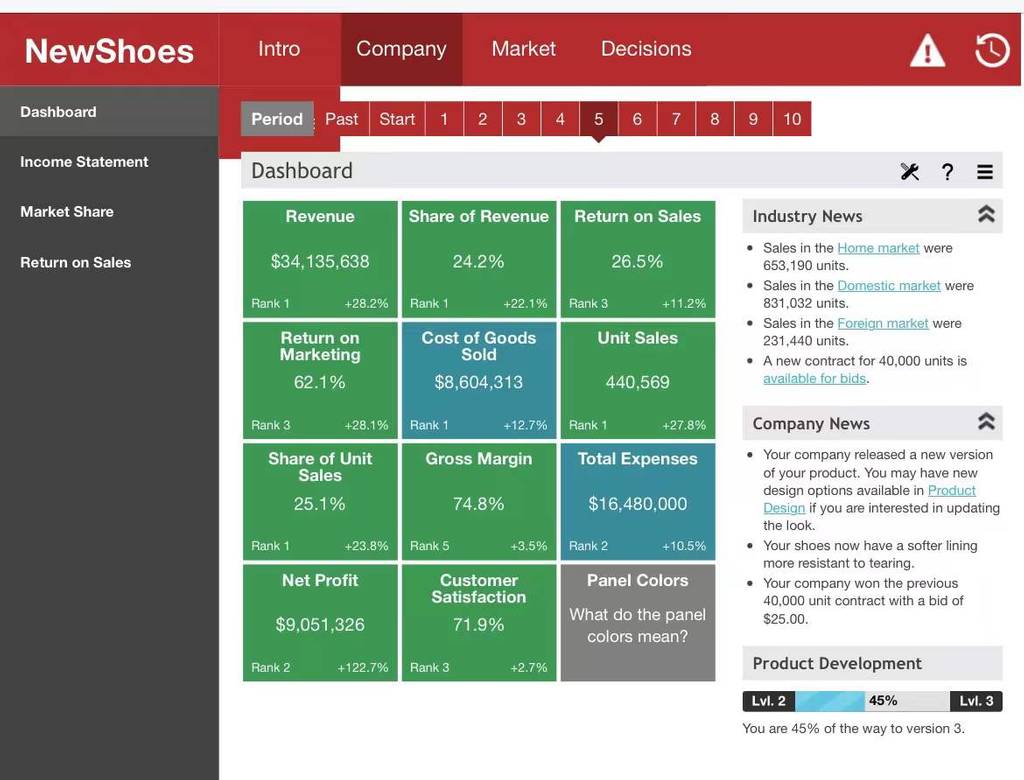Open Income Statement in the sidebar
The width and height of the screenshot is (1024, 780).
(x=84, y=162)
